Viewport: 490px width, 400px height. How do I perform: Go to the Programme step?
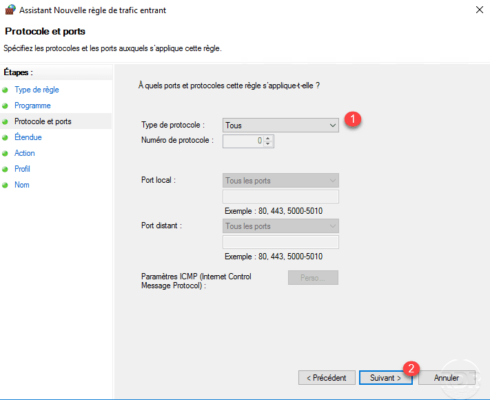(32, 106)
